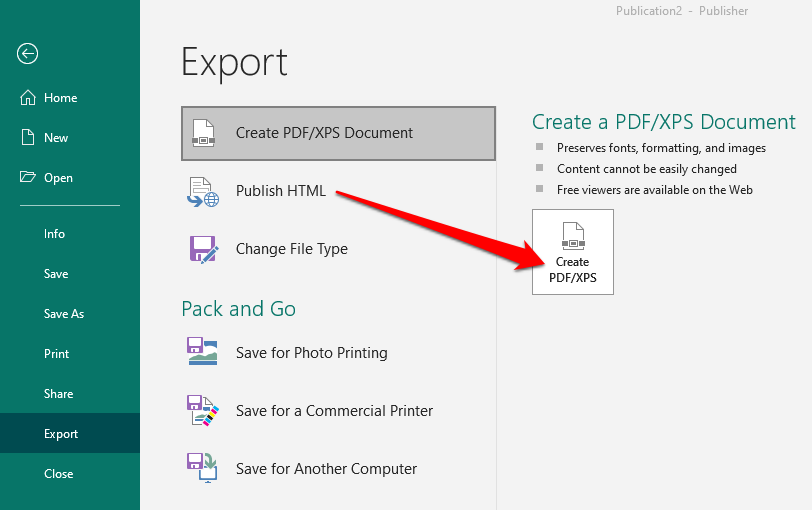Select the Publish HTML option
812x510 pixels.
pos(281,191)
